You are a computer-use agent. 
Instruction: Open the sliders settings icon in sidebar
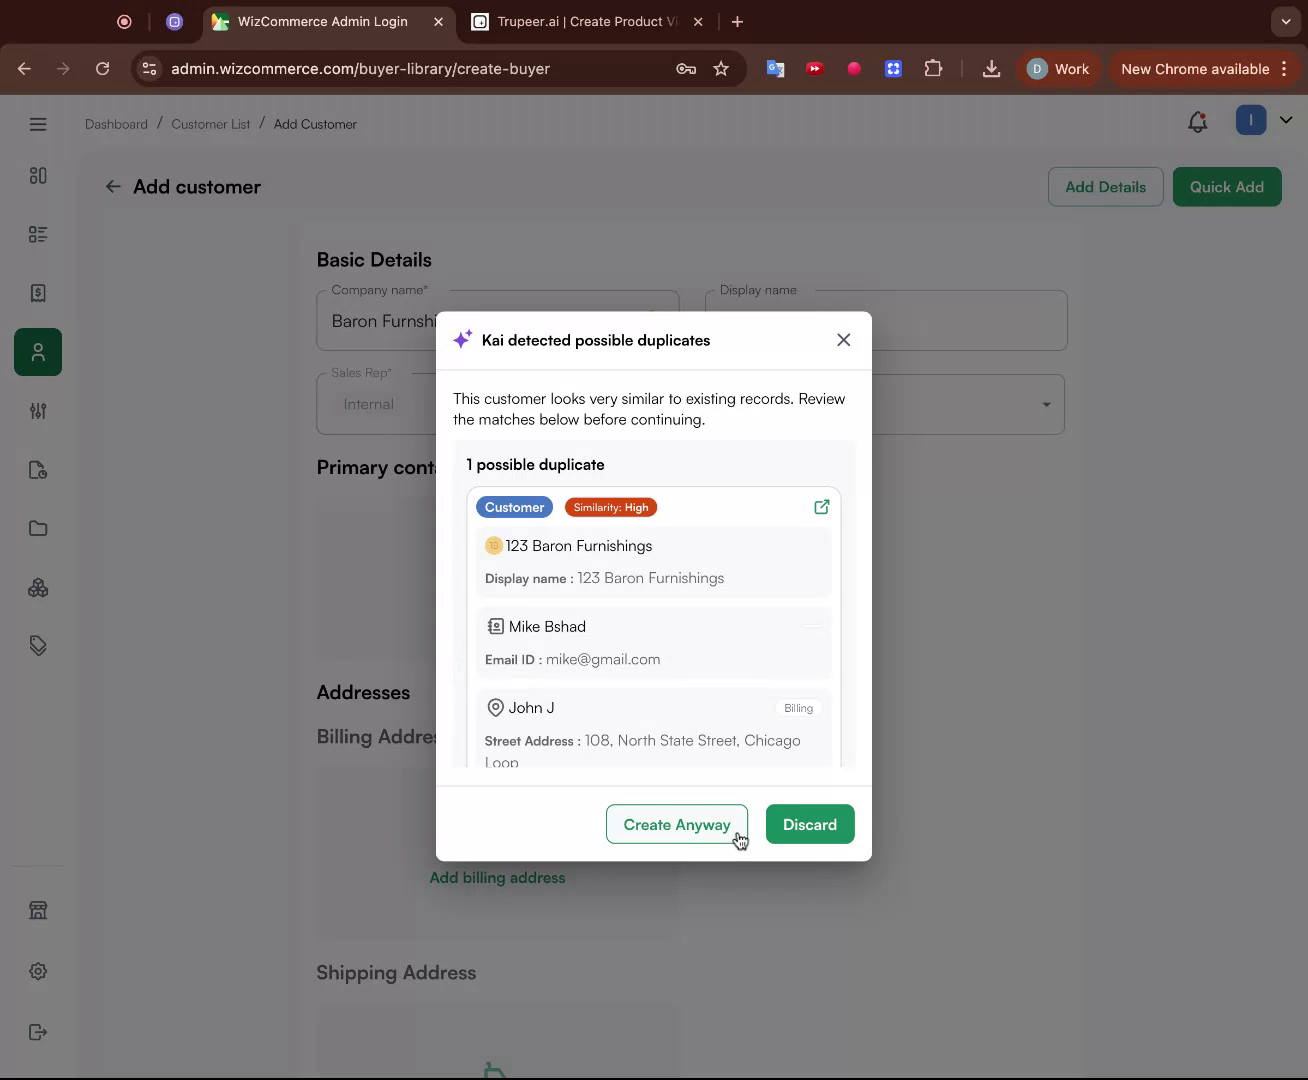38,411
